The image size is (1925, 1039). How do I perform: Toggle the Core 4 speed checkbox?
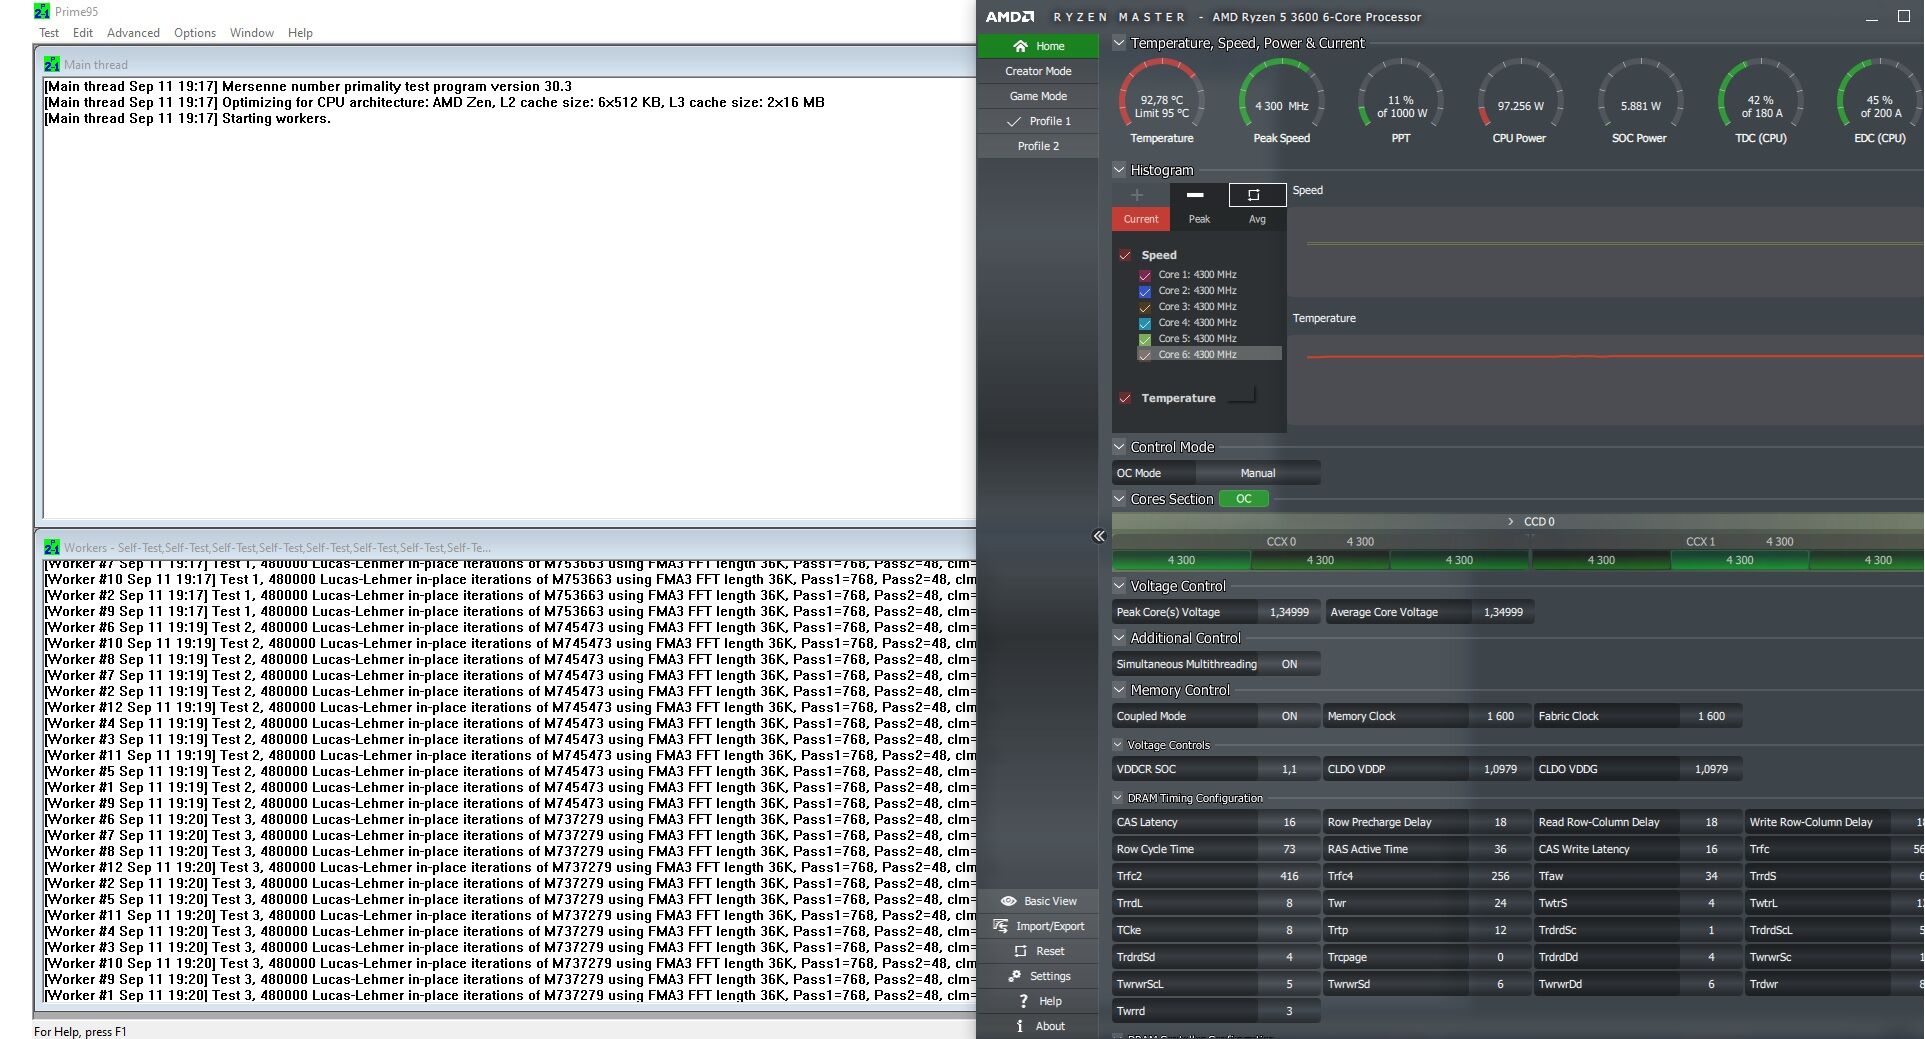pos(1145,323)
